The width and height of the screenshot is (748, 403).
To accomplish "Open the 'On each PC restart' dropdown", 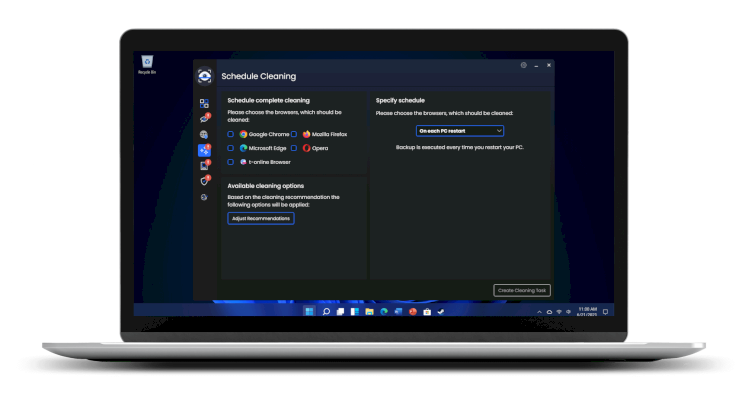I will click(460, 131).
